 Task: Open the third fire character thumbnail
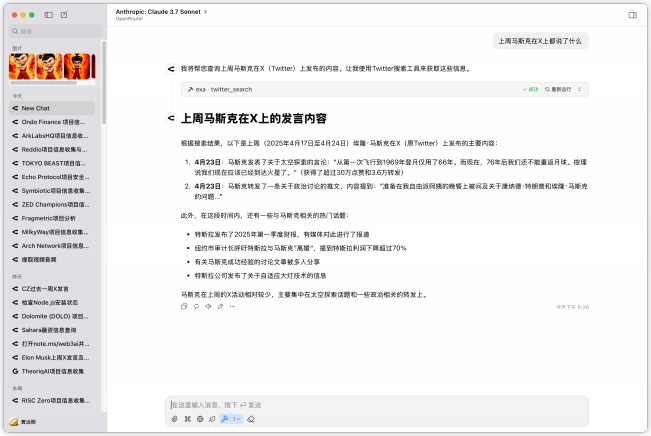click(x=77, y=66)
